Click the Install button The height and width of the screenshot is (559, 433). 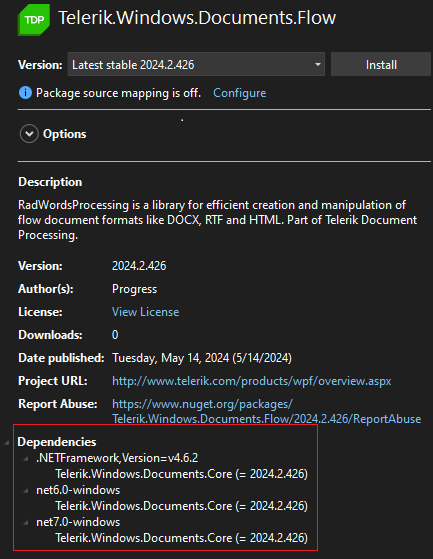coord(381,65)
